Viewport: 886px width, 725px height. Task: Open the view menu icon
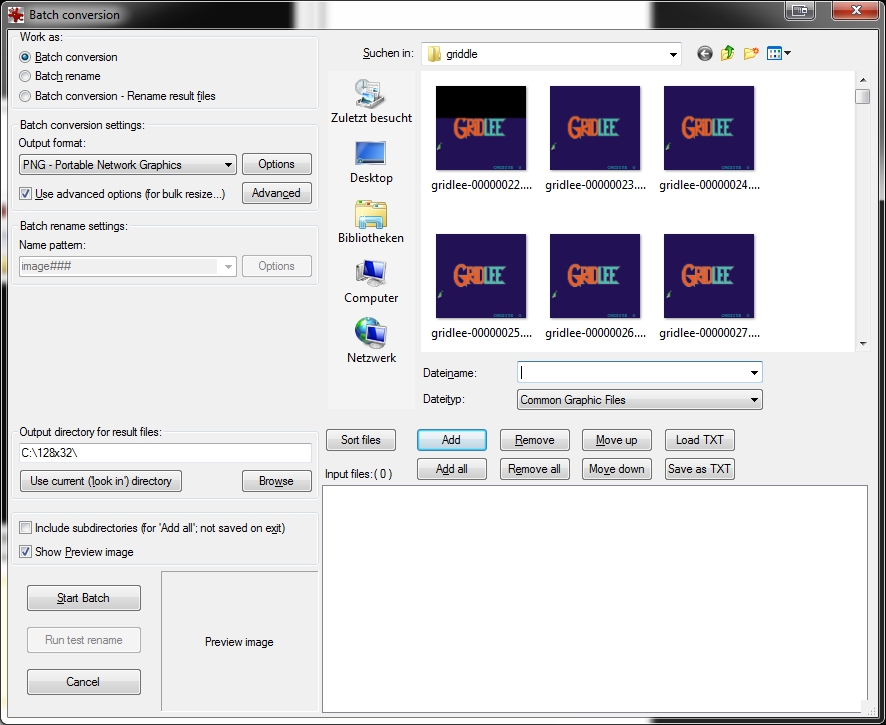point(778,54)
